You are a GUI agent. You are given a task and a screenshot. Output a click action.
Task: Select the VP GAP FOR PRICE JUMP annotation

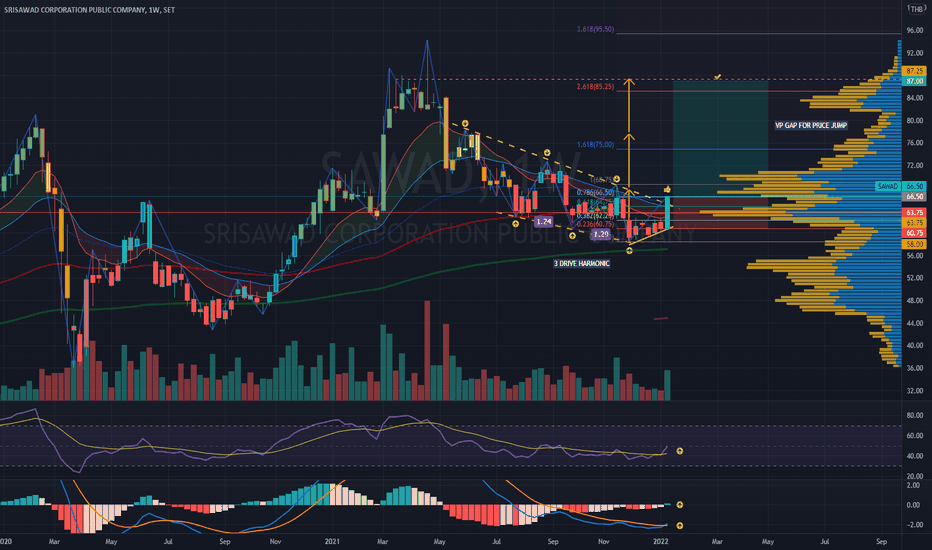[x=811, y=125]
